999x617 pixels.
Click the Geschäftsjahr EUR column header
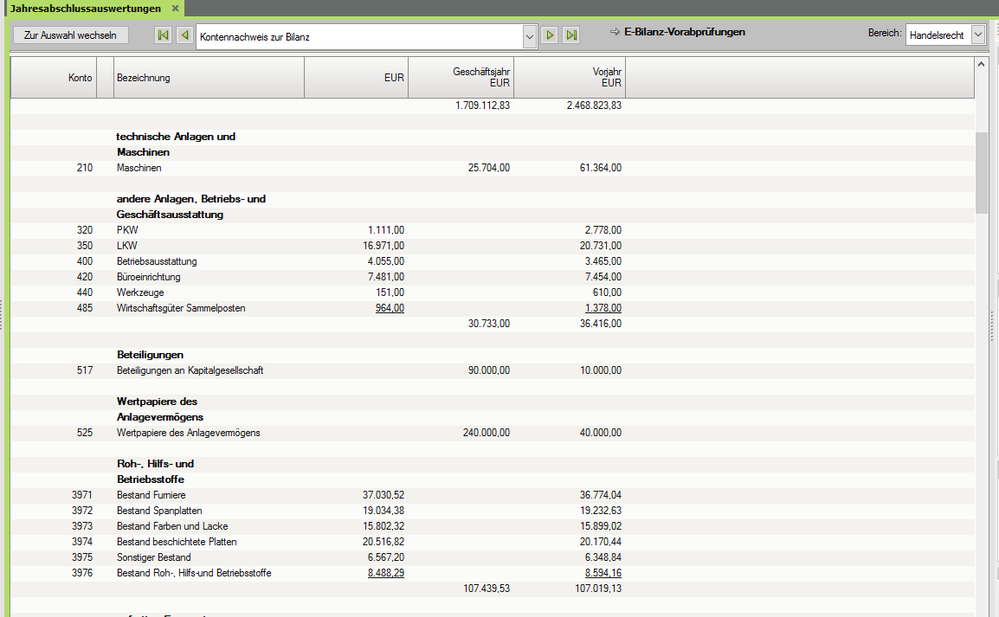click(x=461, y=78)
